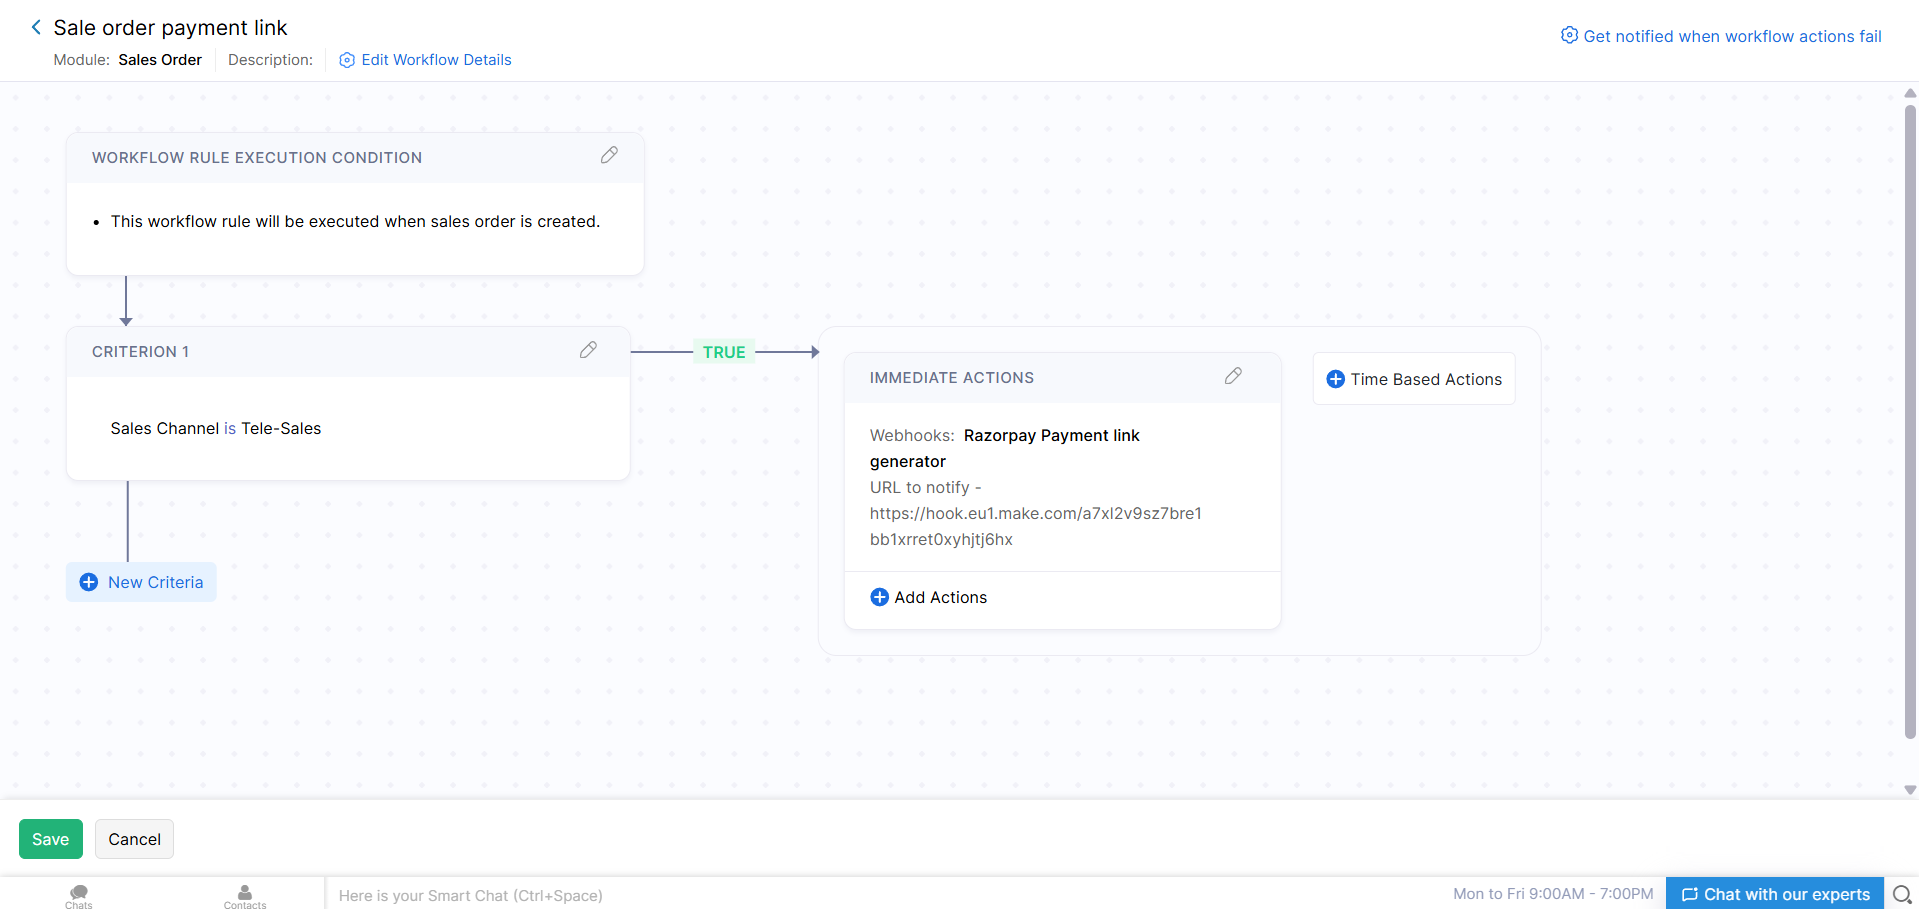1919x909 pixels.
Task: Click scrollbar down arrow
Action: (x=1910, y=790)
